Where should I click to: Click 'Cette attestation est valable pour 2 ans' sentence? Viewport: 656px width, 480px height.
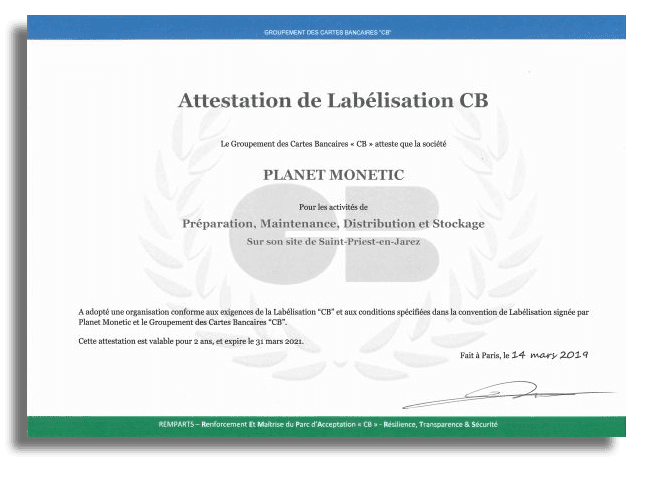[x=191, y=341]
